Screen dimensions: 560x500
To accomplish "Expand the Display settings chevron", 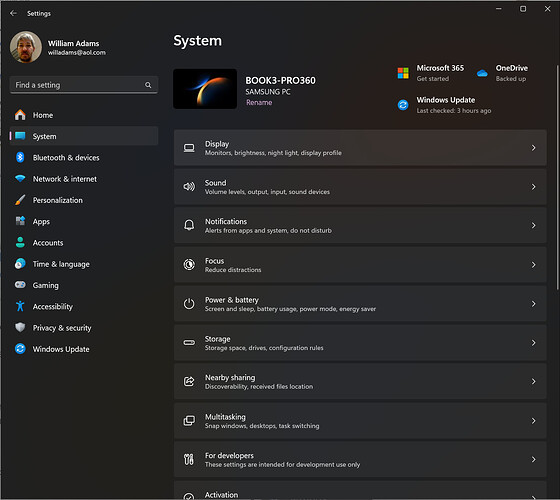I will tap(533, 148).
